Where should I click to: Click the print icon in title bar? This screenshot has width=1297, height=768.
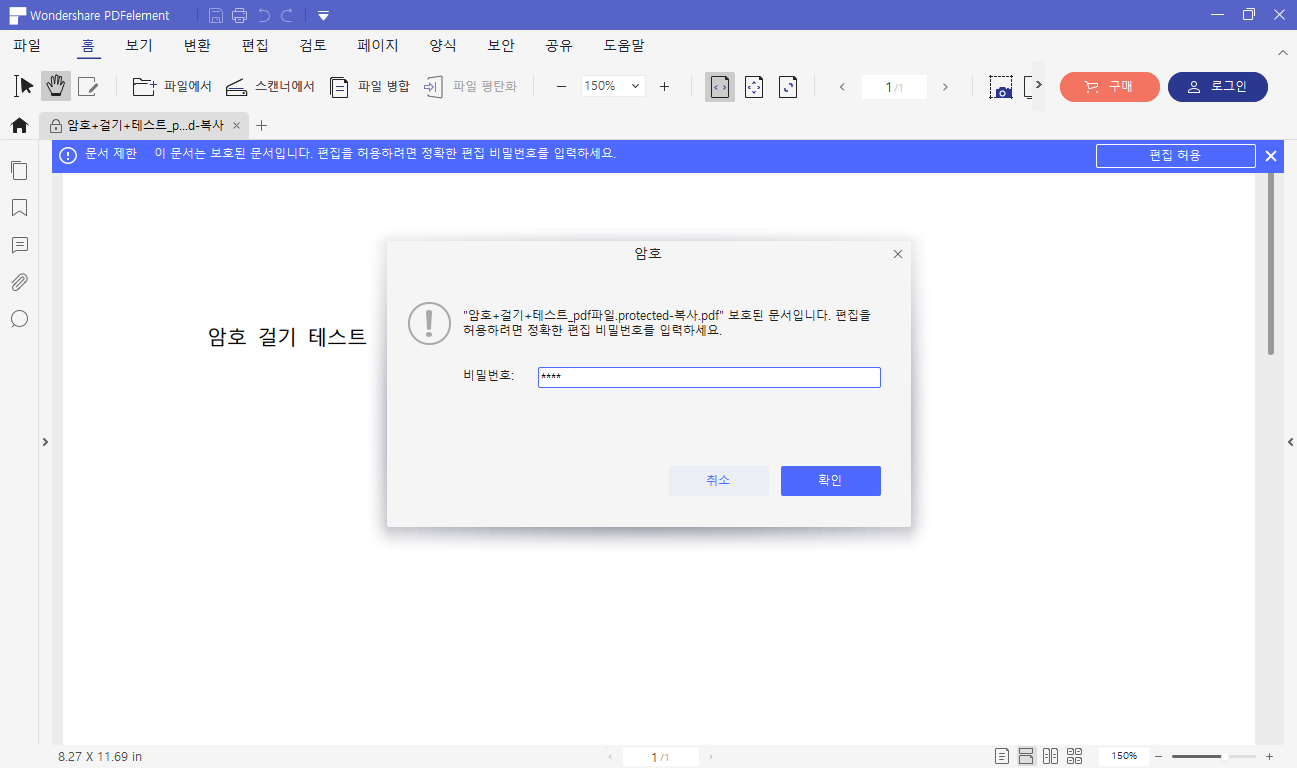pos(239,15)
